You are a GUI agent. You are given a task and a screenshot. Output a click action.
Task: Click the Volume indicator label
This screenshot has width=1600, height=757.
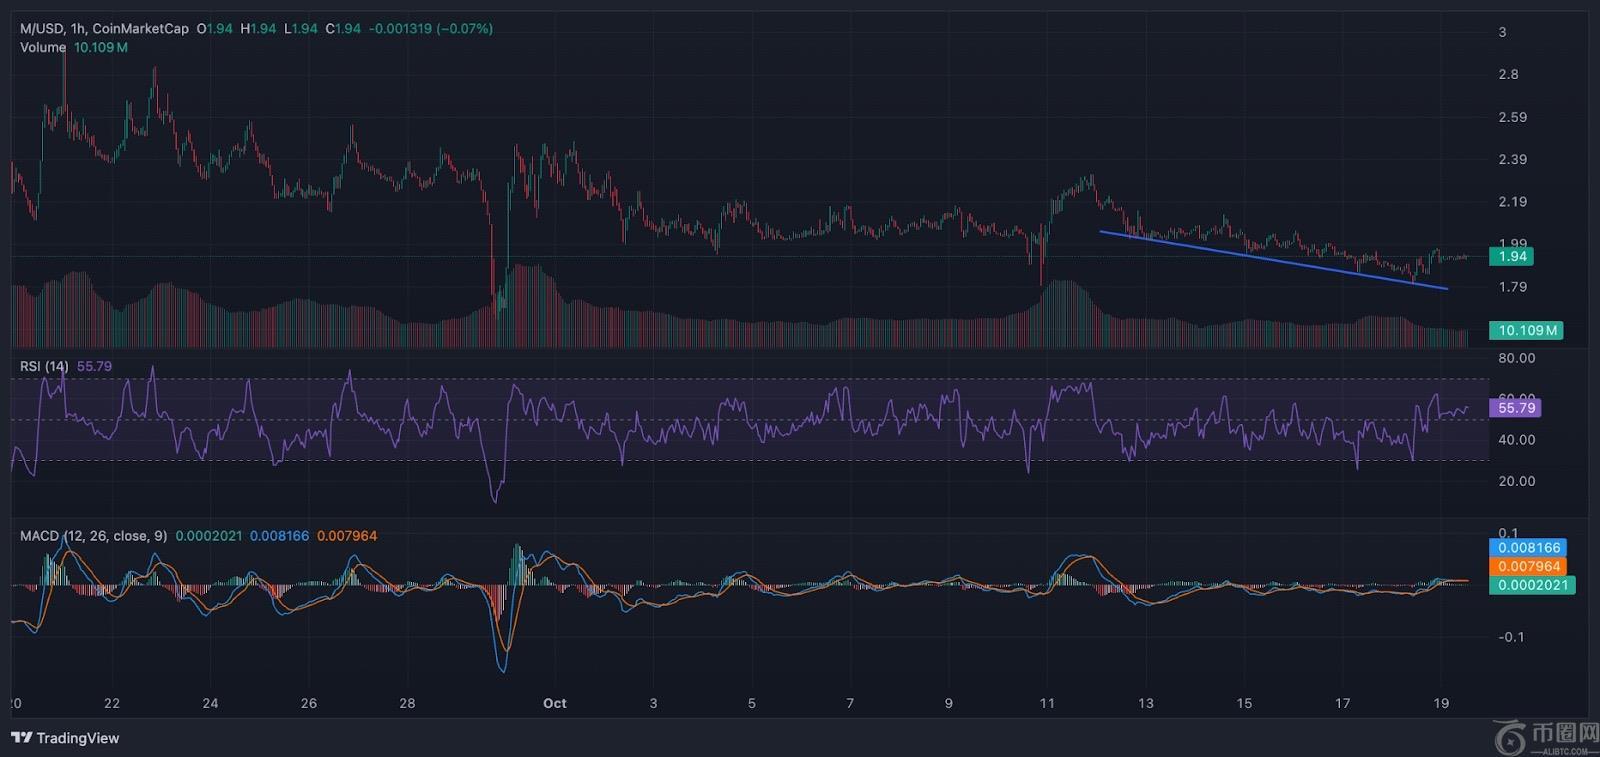43,47
